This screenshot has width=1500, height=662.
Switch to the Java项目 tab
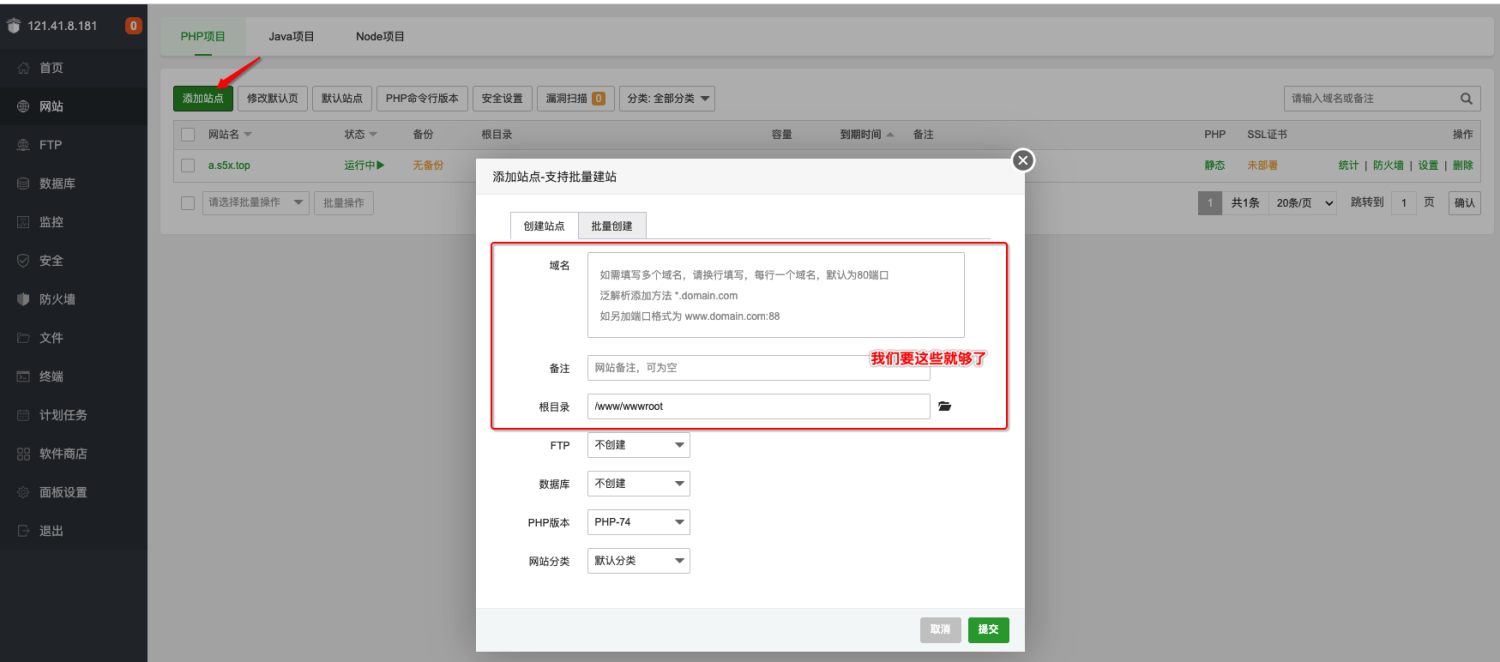tap(292, 36)
